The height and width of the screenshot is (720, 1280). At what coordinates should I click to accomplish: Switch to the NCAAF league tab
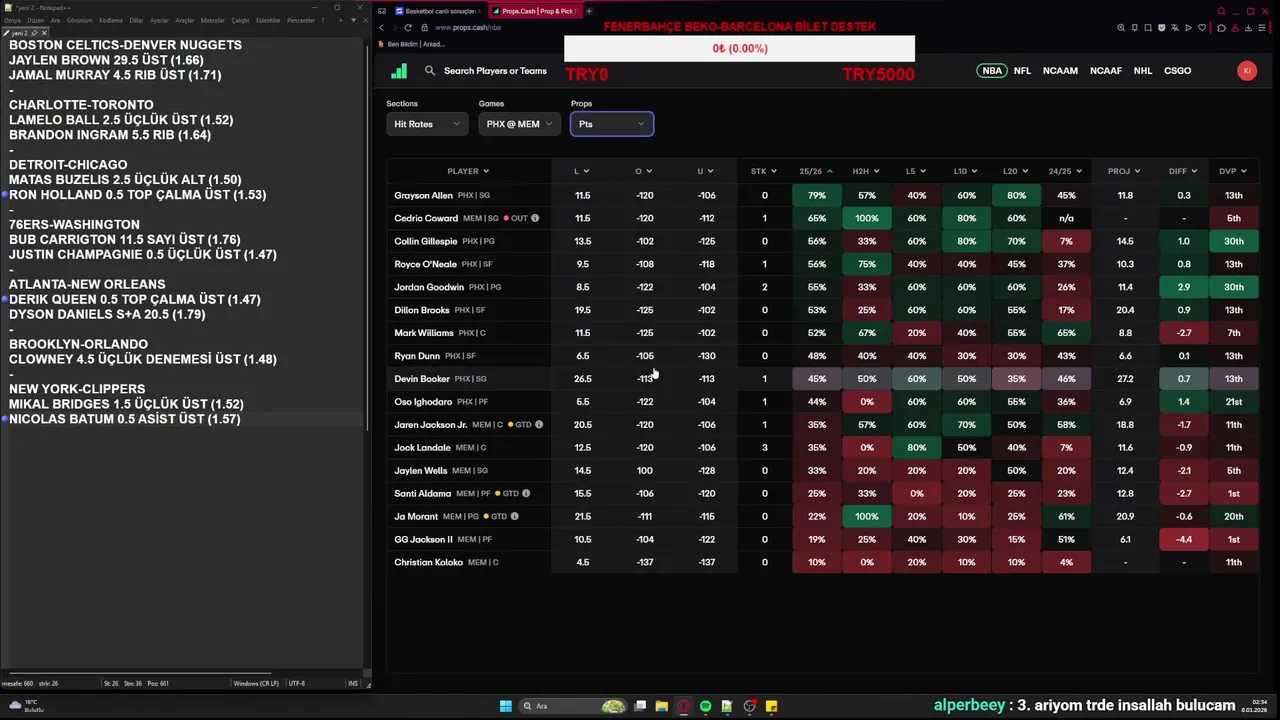pos(1106,71)
